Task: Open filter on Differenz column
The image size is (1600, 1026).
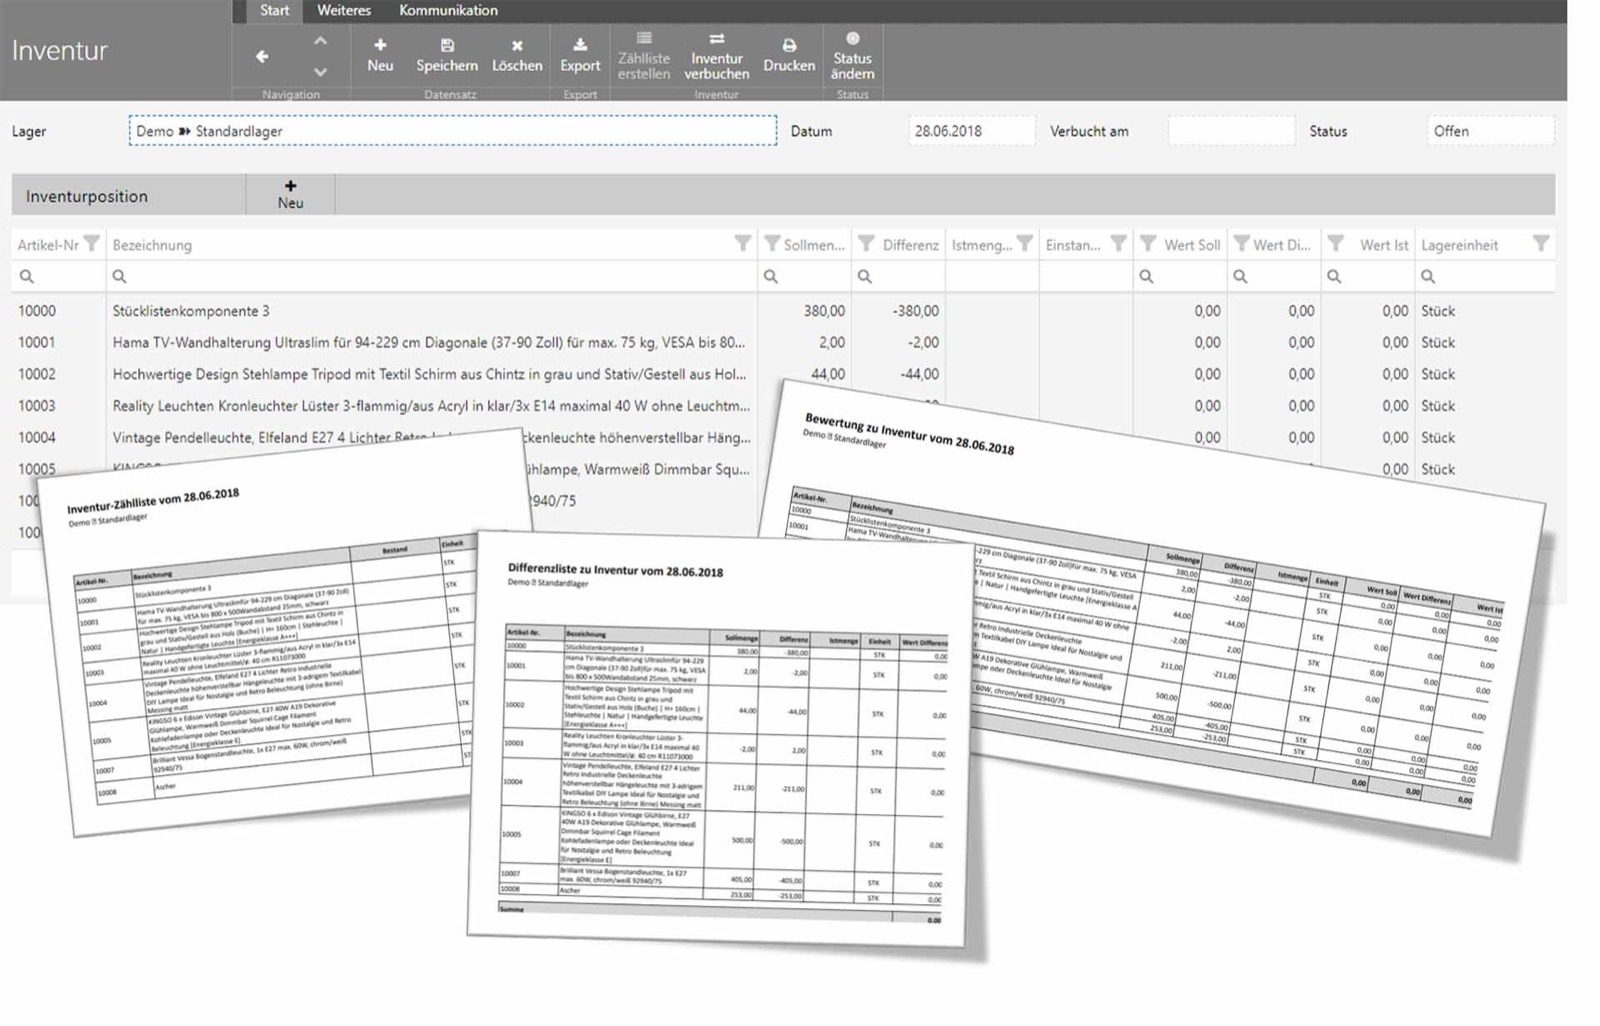Action: tap(866, 244)
